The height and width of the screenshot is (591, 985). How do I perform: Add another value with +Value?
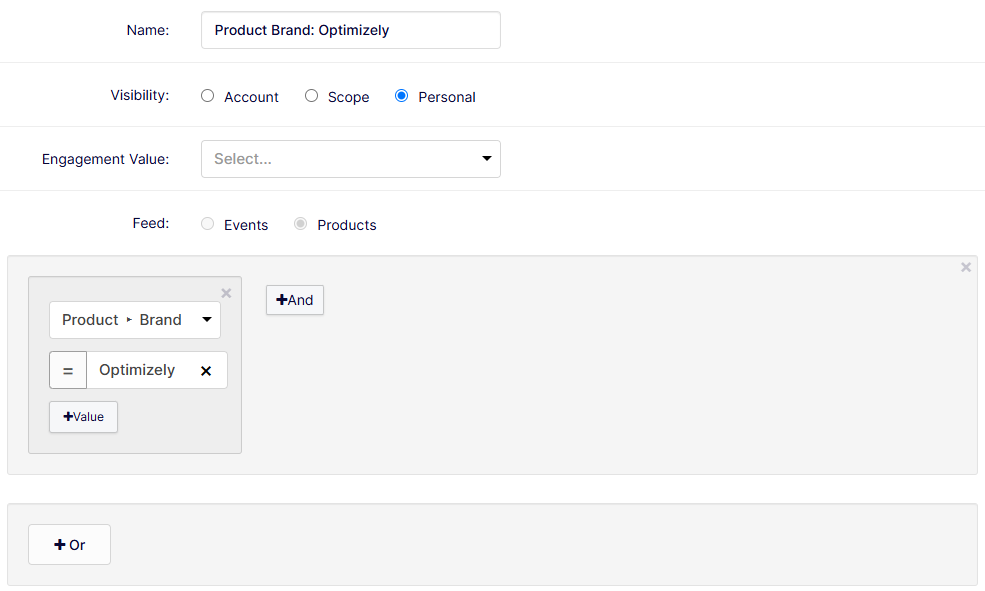point(83,417)
